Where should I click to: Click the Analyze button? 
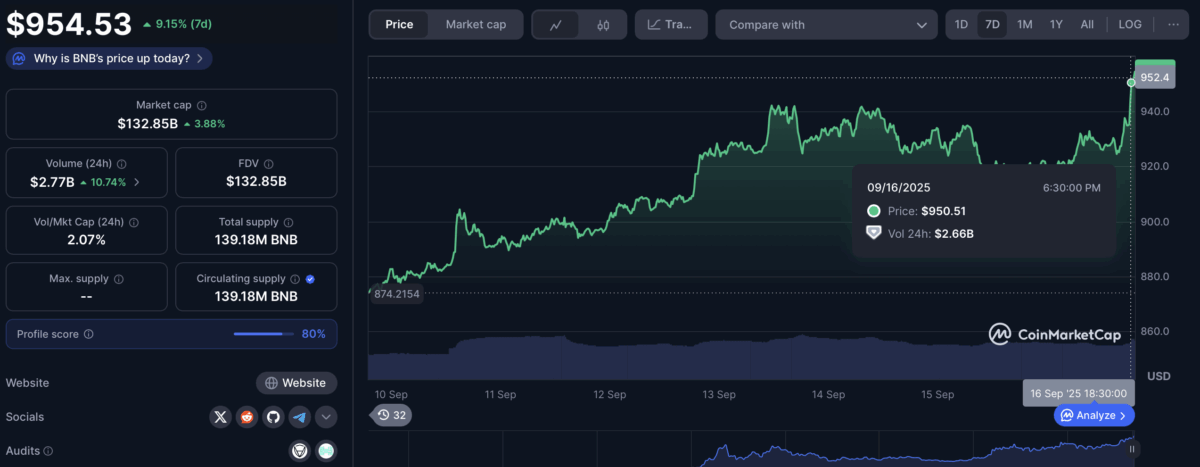(x=1094, y=415)
